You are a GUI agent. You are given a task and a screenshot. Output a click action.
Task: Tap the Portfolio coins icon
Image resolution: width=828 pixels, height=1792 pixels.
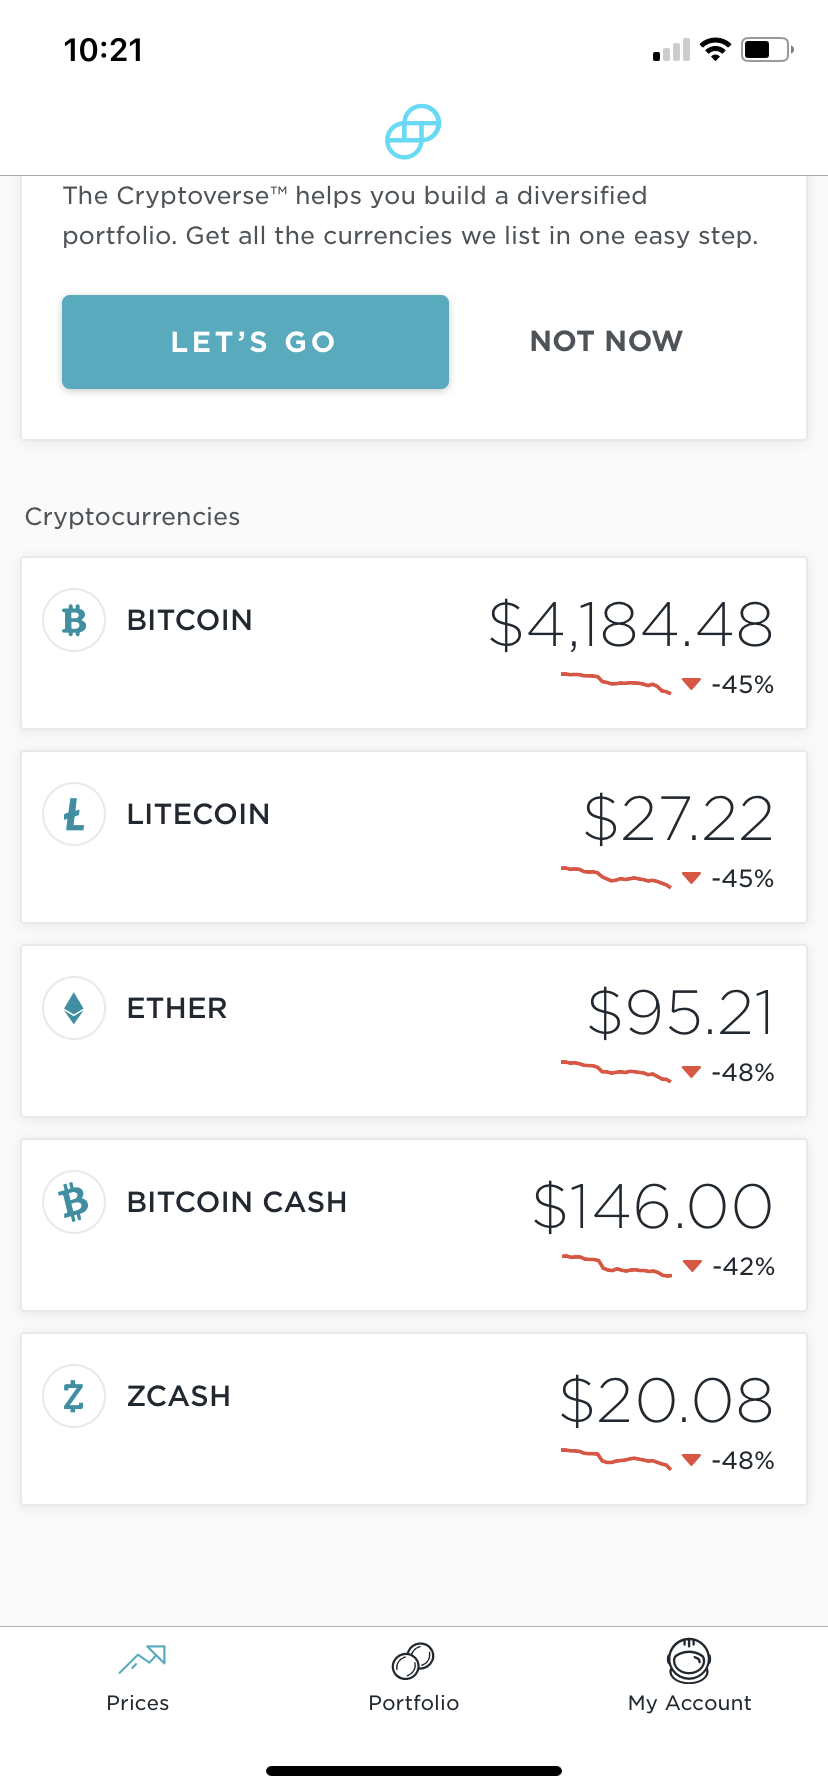(413, 1661)
